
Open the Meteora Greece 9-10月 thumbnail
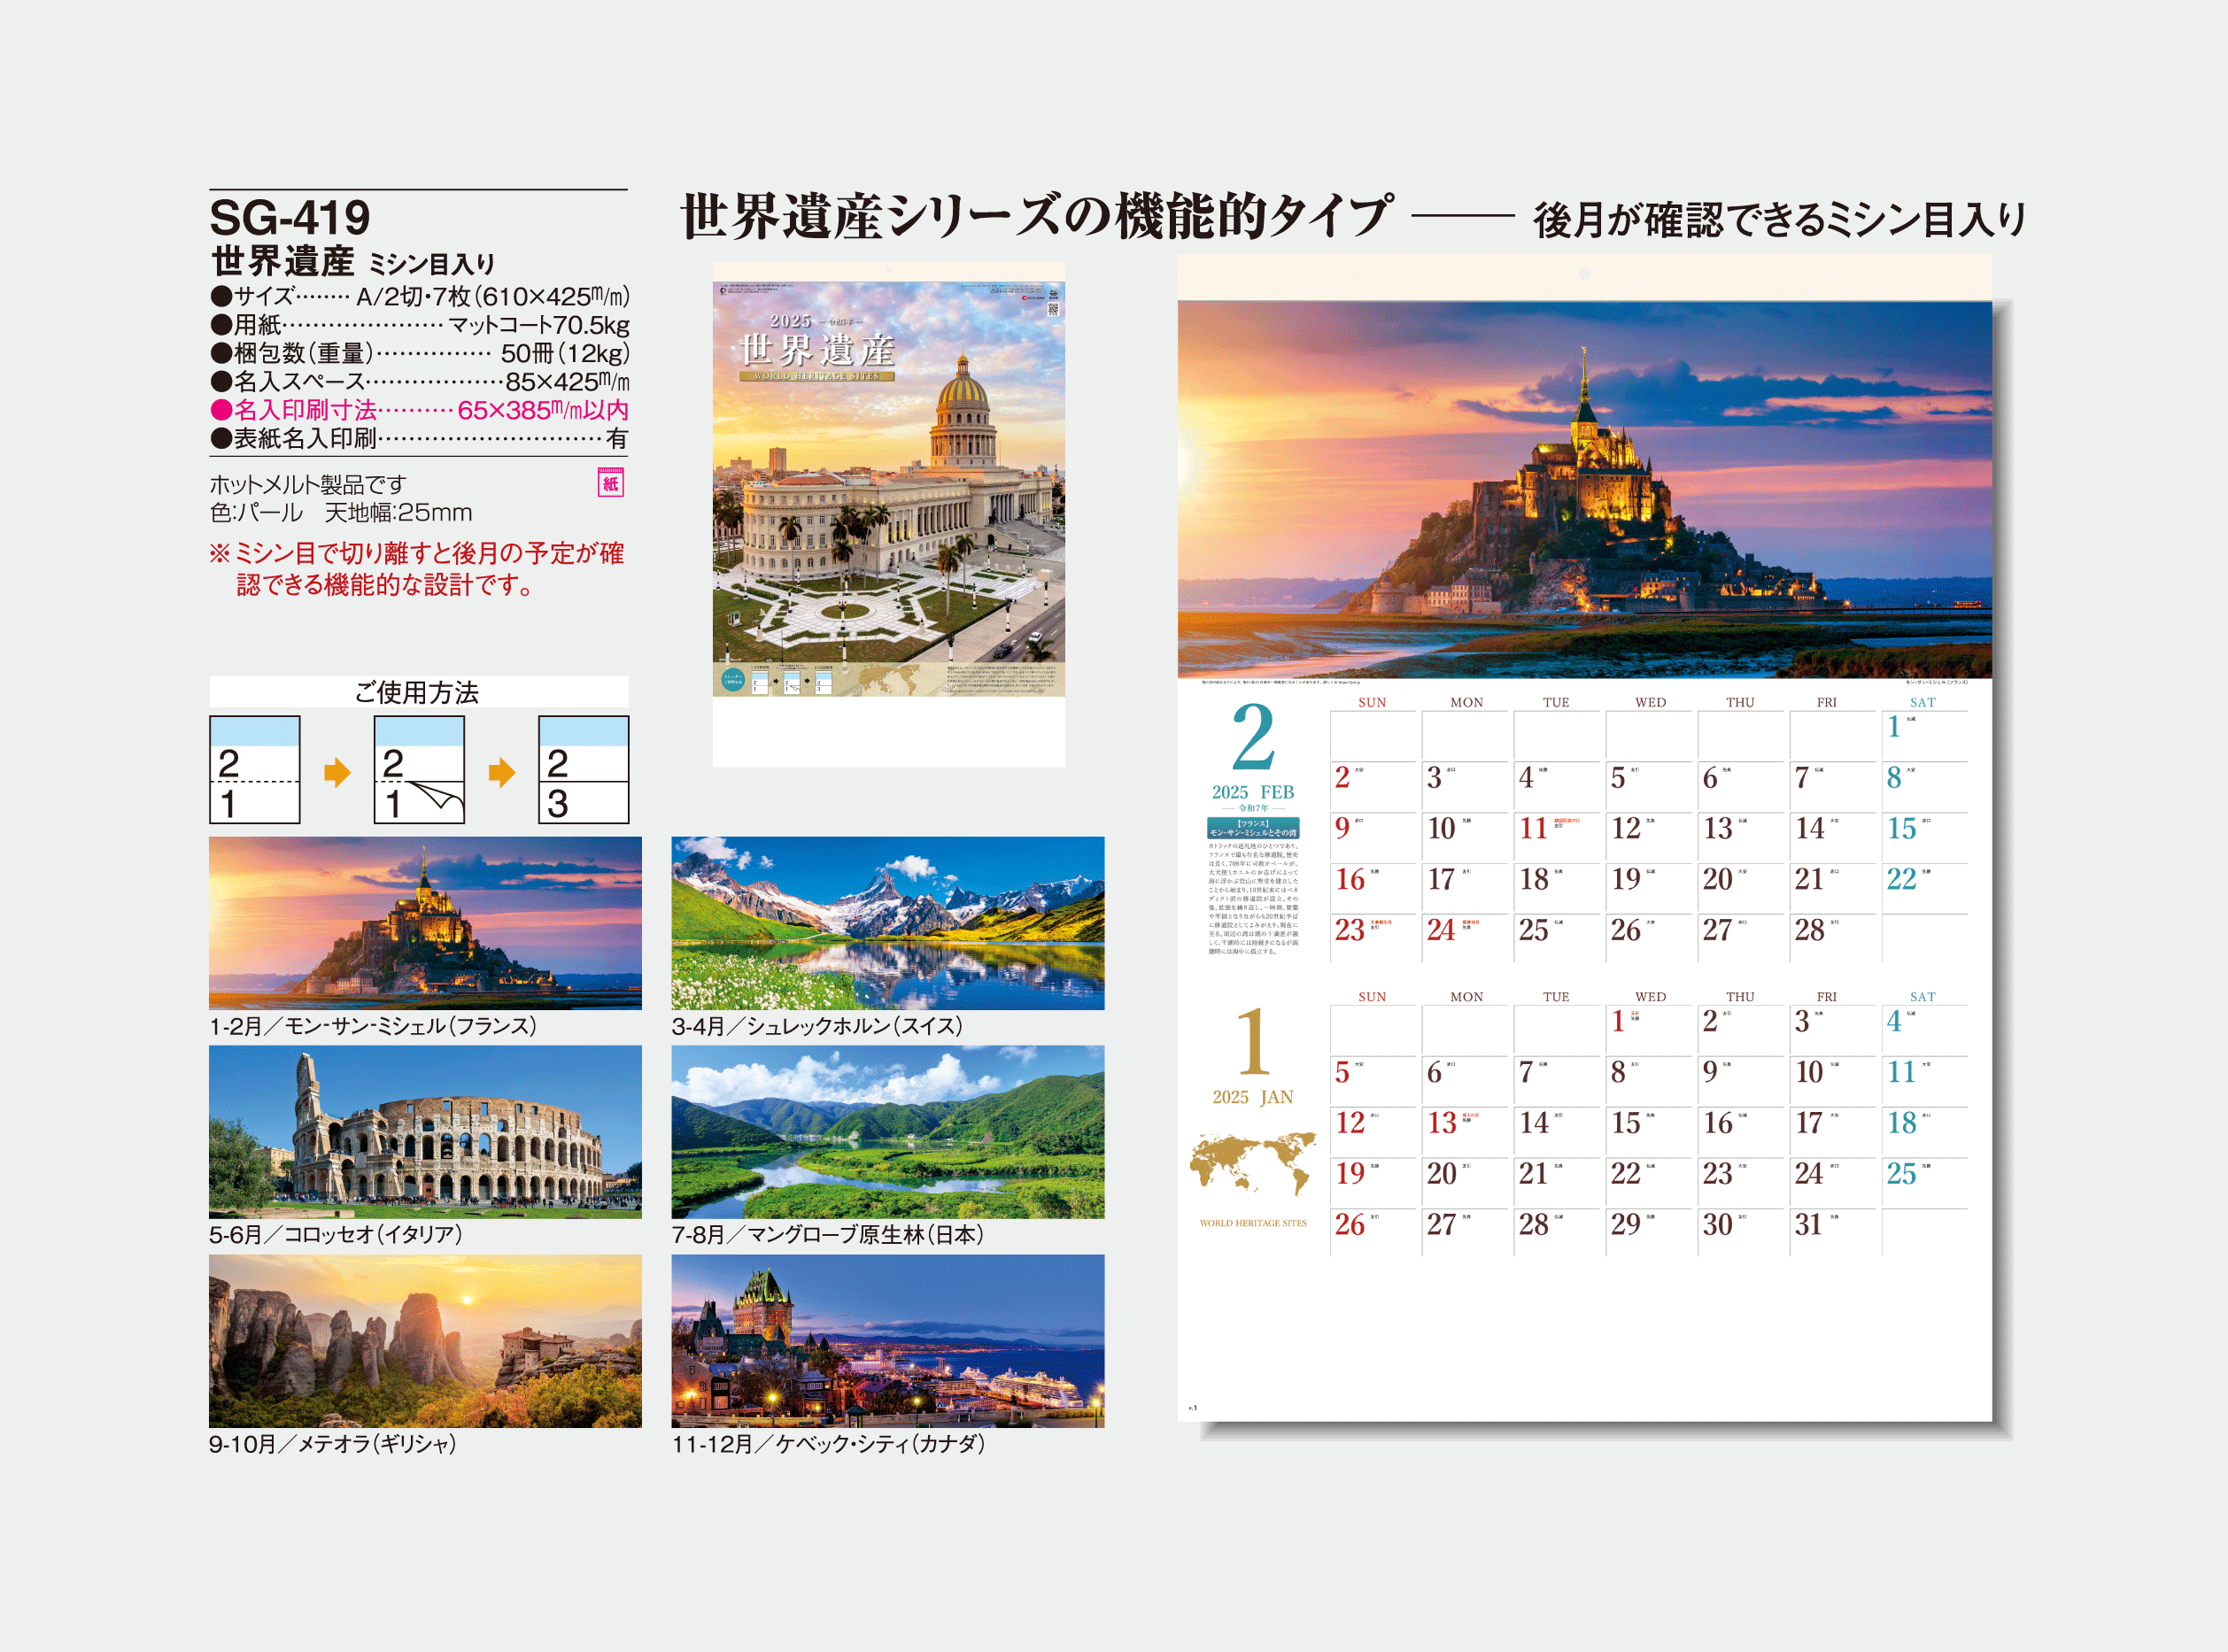pyautogui.click(x=425, y=1340)
